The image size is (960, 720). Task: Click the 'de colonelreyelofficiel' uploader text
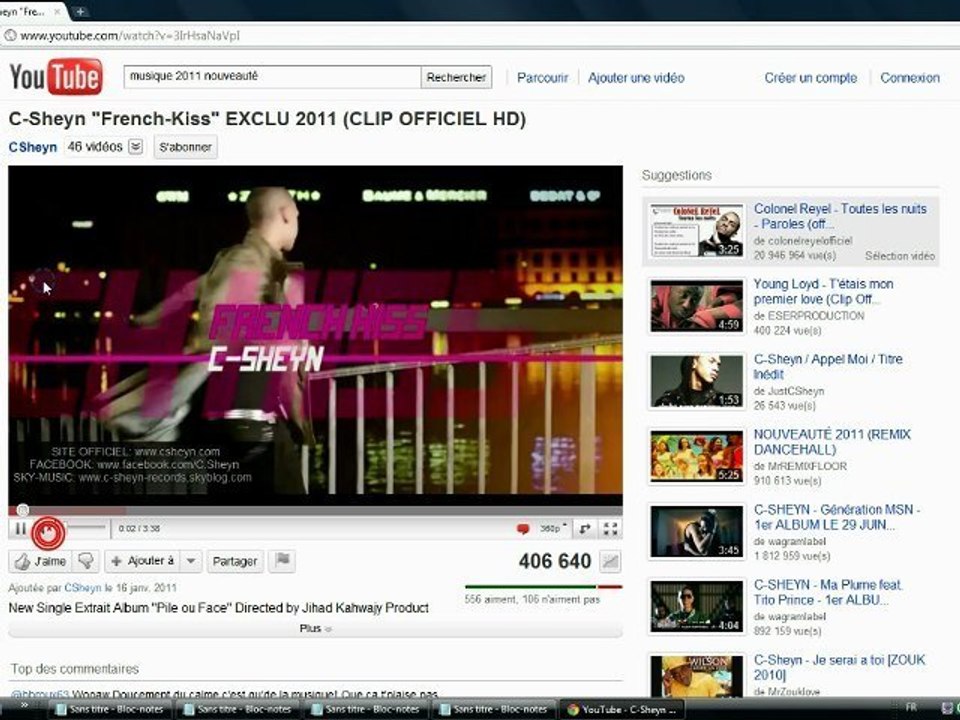click(x=803, y=241)
